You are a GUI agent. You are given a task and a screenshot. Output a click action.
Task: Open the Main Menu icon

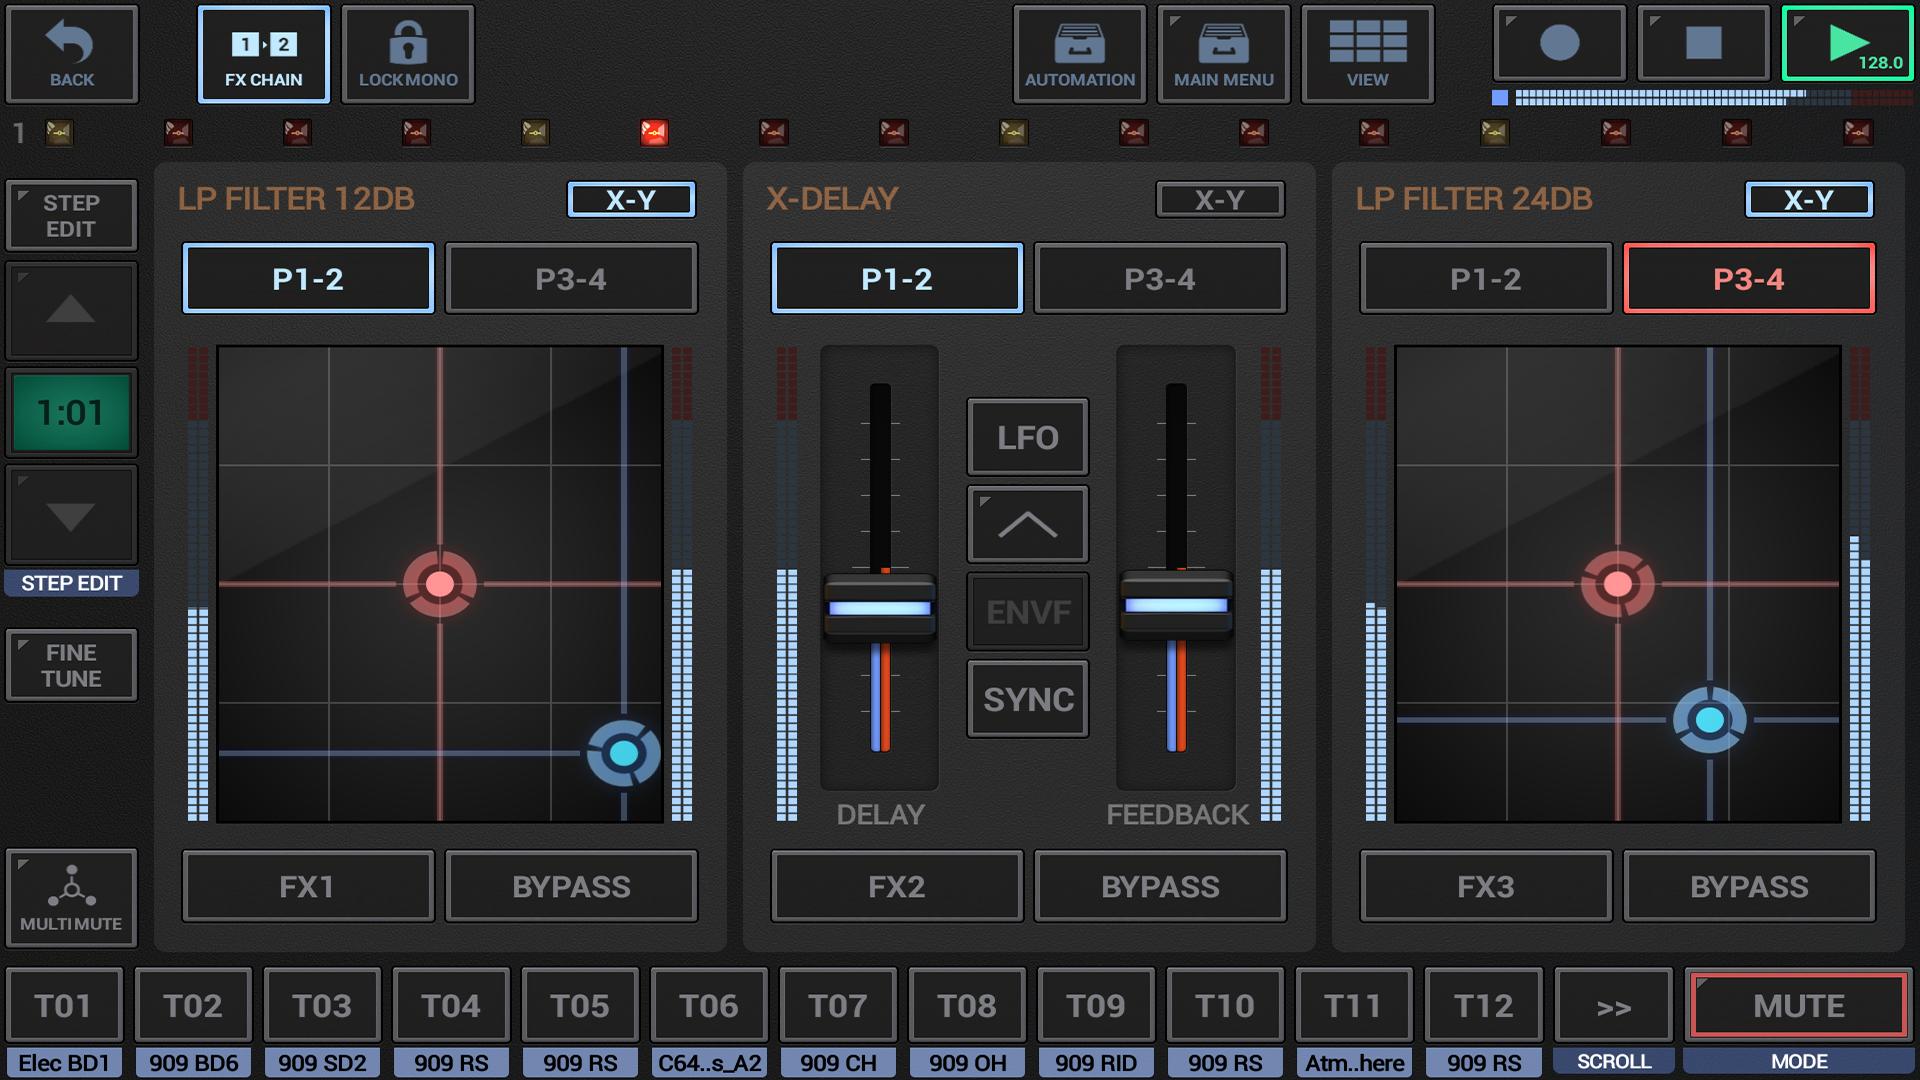tap(1223, 43)
